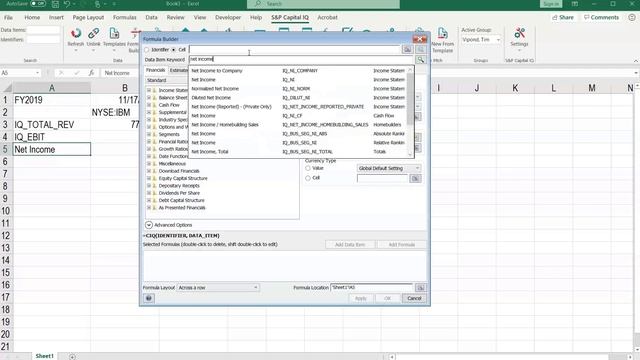
Task: Click the currency cell range picker icon
Action: coord(416,178)
